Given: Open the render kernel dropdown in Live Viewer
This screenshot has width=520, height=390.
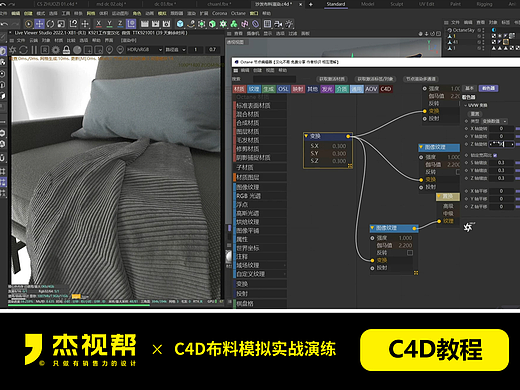Looking at the screenshot, I should coord(175,50).
